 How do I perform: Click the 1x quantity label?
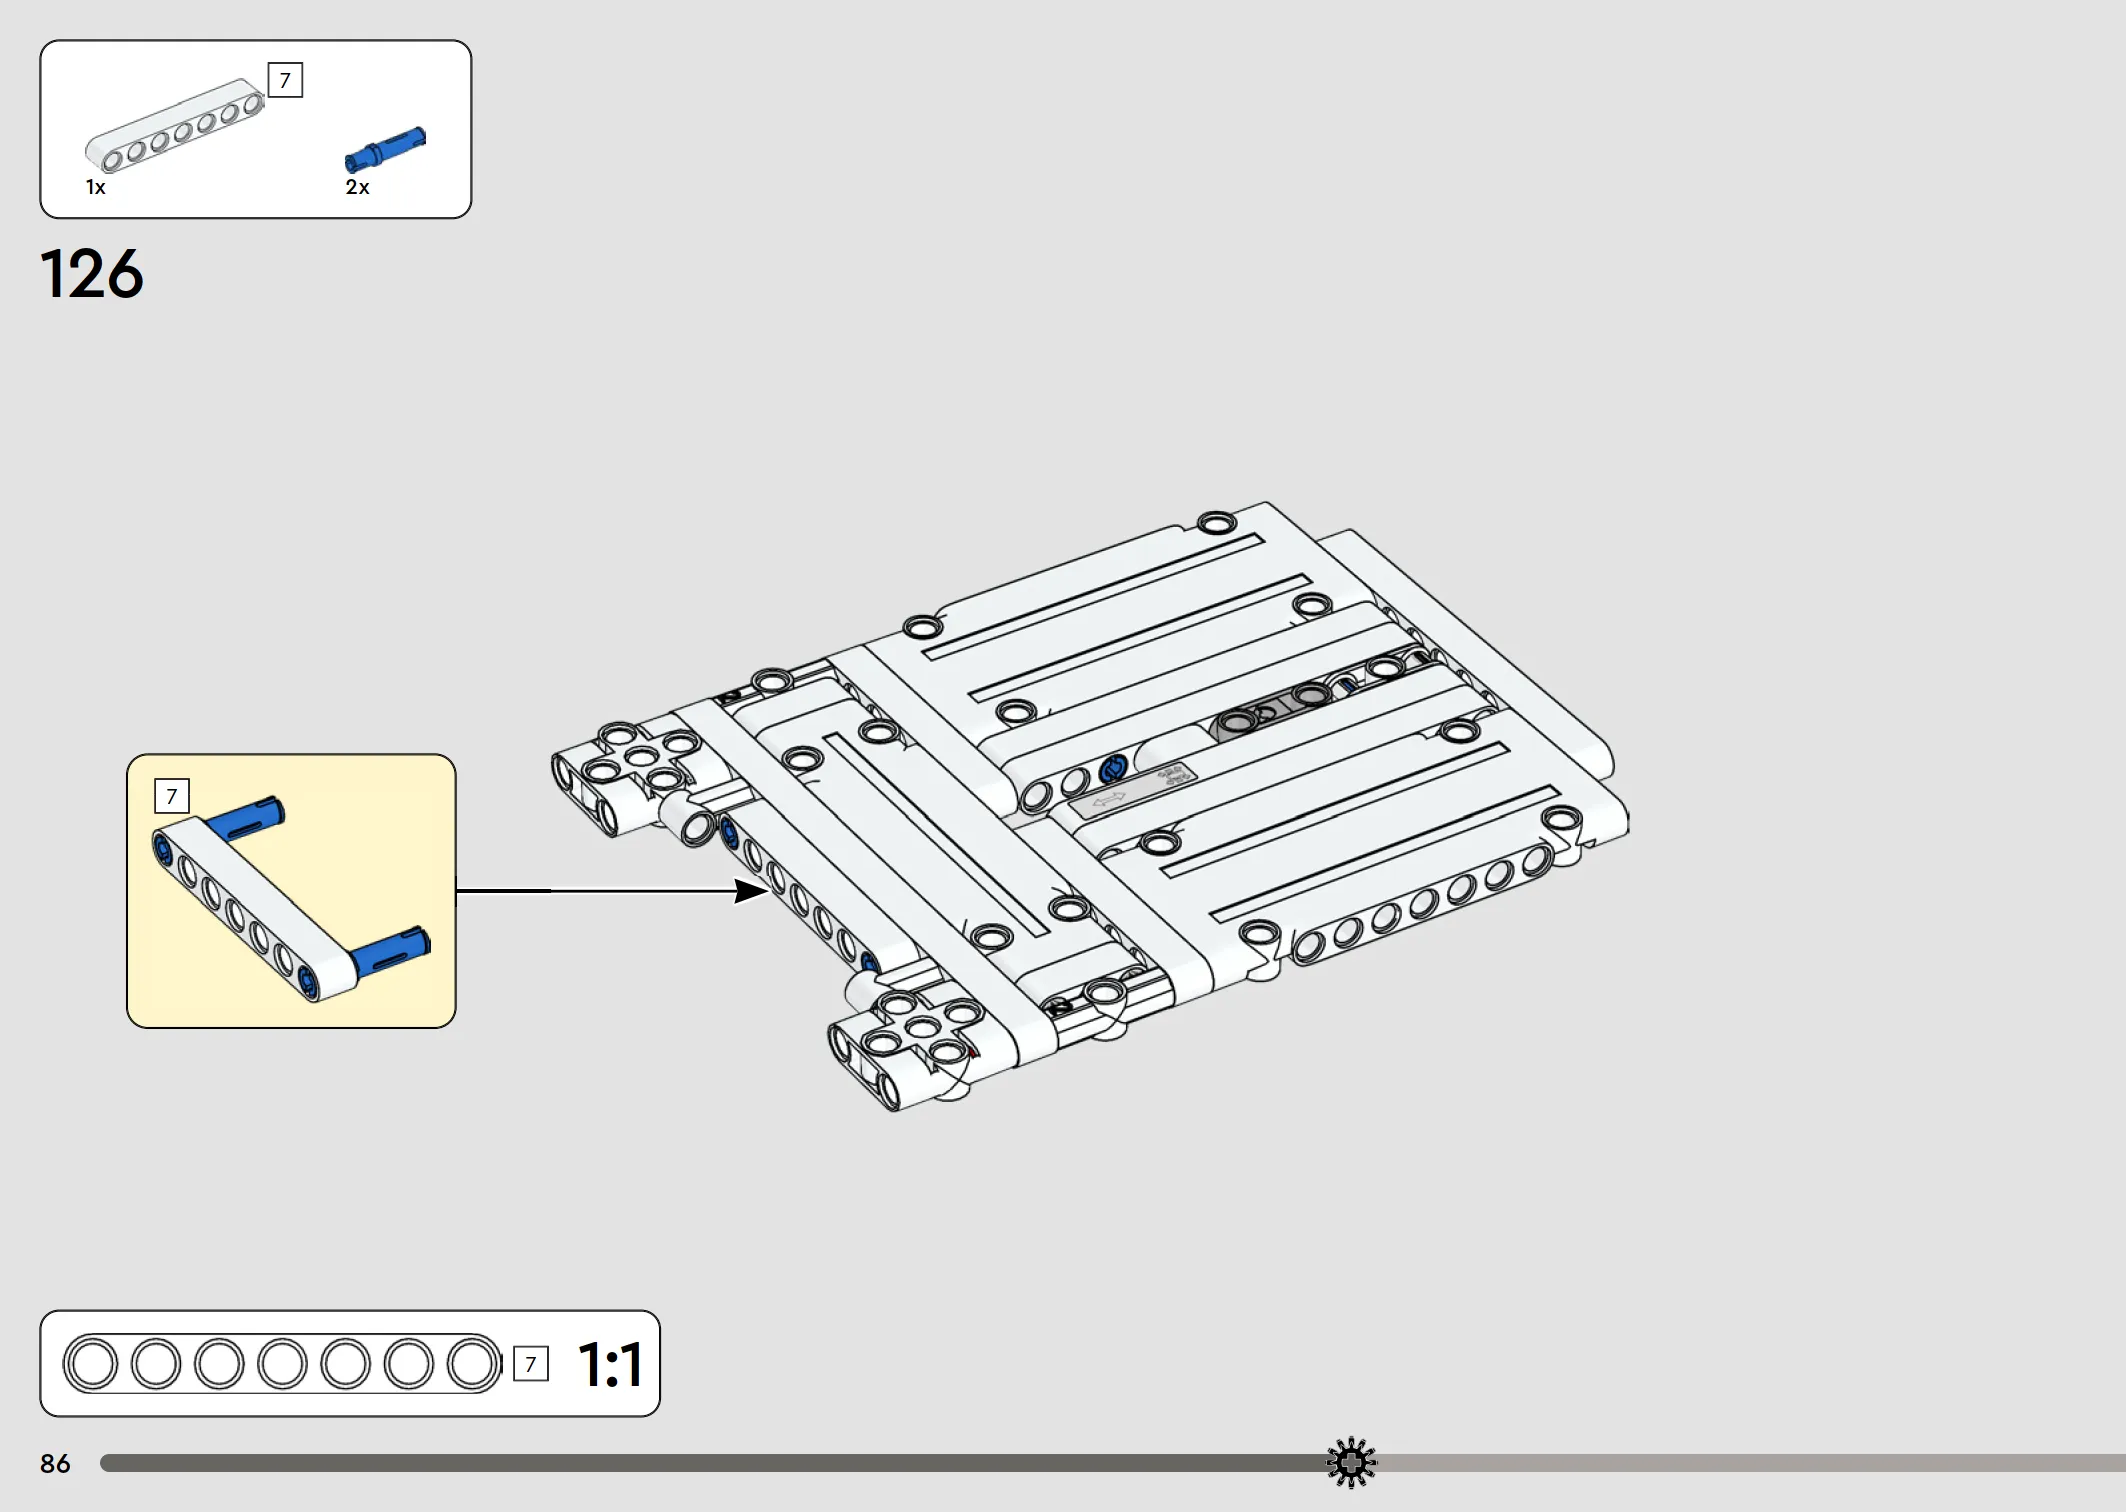click(x=95, y=187)
